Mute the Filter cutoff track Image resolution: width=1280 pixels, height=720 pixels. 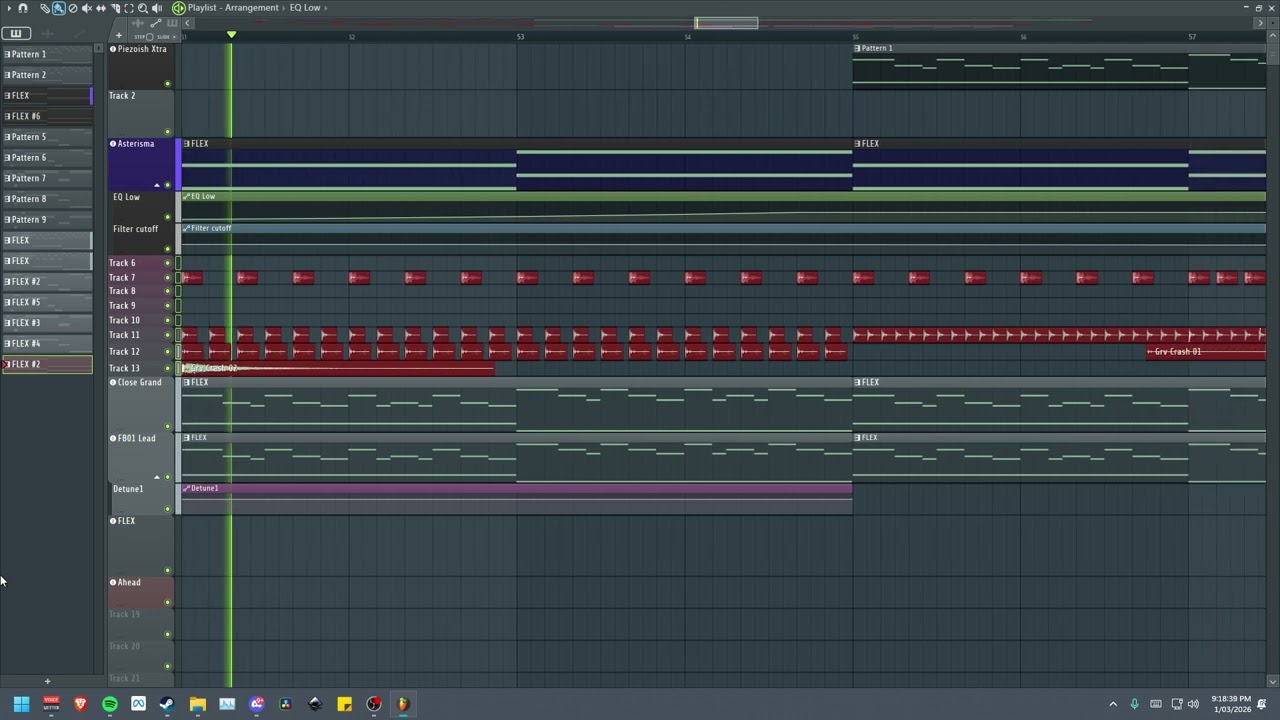click(x=167, y=249)
